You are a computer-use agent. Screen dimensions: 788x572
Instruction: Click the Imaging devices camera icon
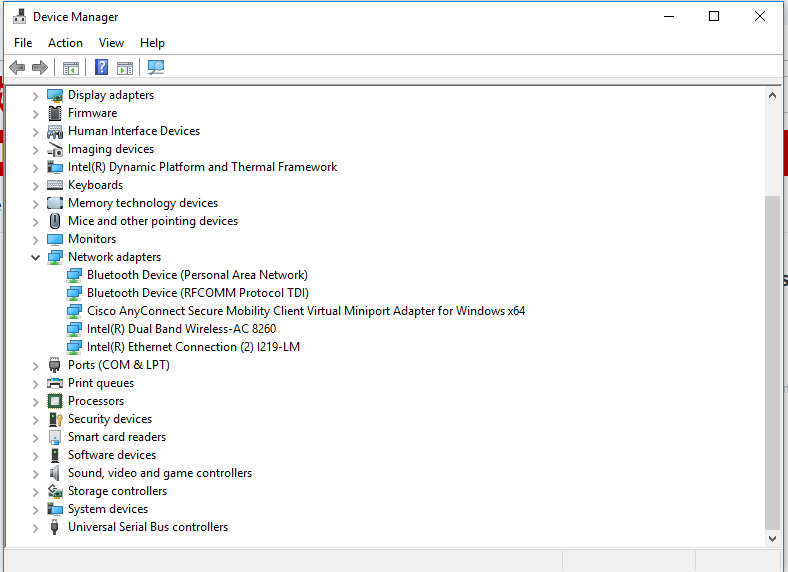pyautogui.click(x=55, y=149)
